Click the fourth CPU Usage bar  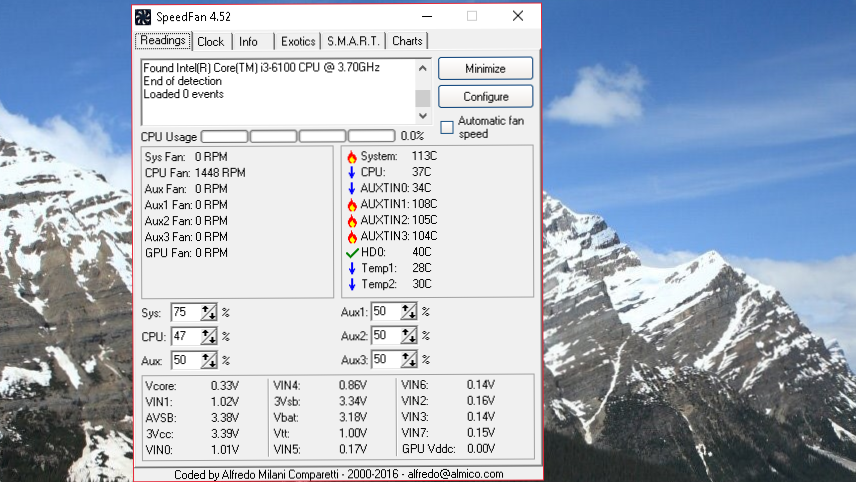tap(371, 136)
